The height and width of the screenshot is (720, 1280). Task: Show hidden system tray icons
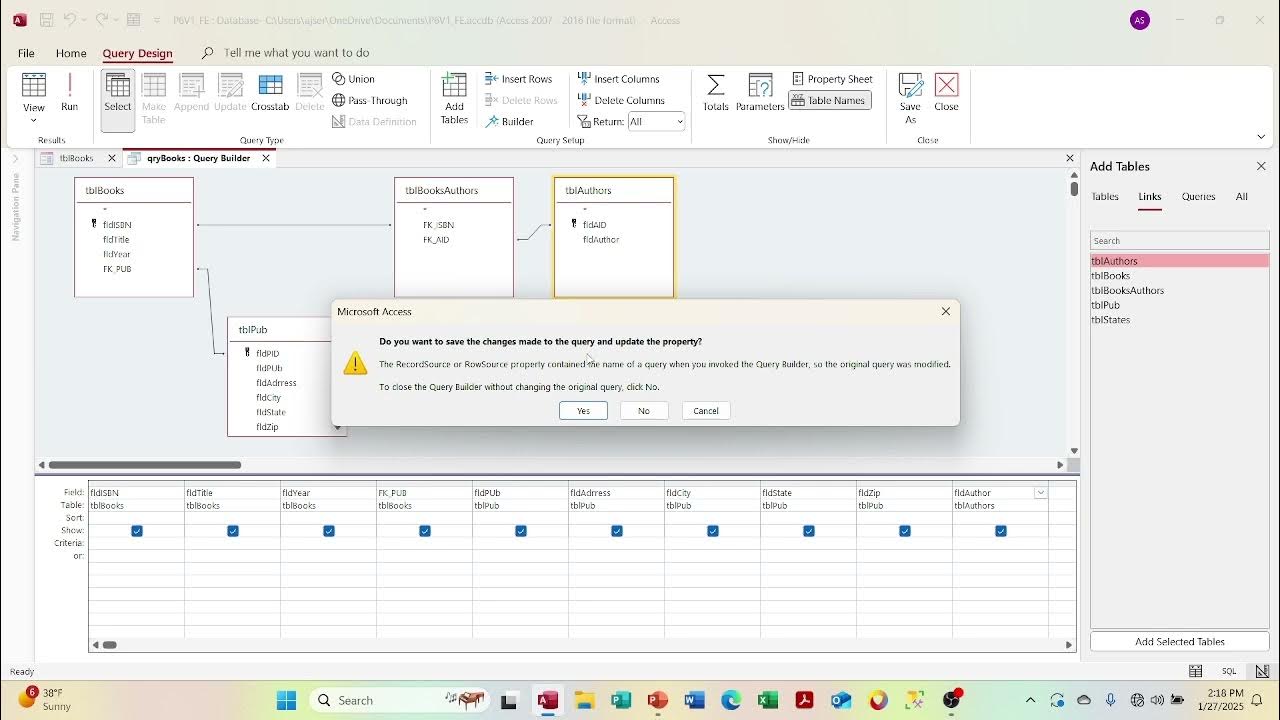(x=1030, y=700)
